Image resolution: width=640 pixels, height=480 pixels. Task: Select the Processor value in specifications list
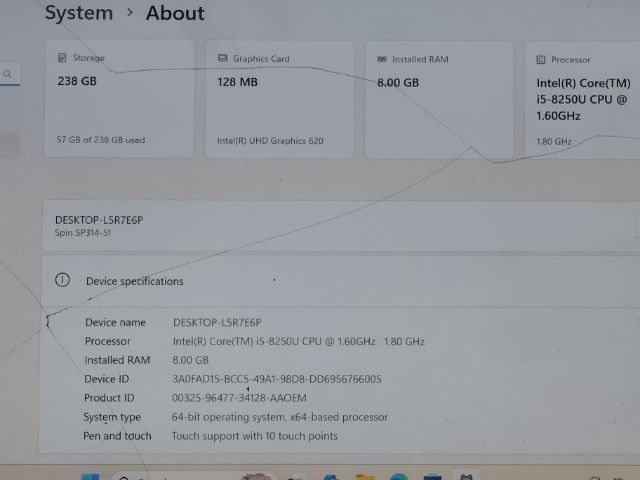pyautogui.click(x=299, y=341)
